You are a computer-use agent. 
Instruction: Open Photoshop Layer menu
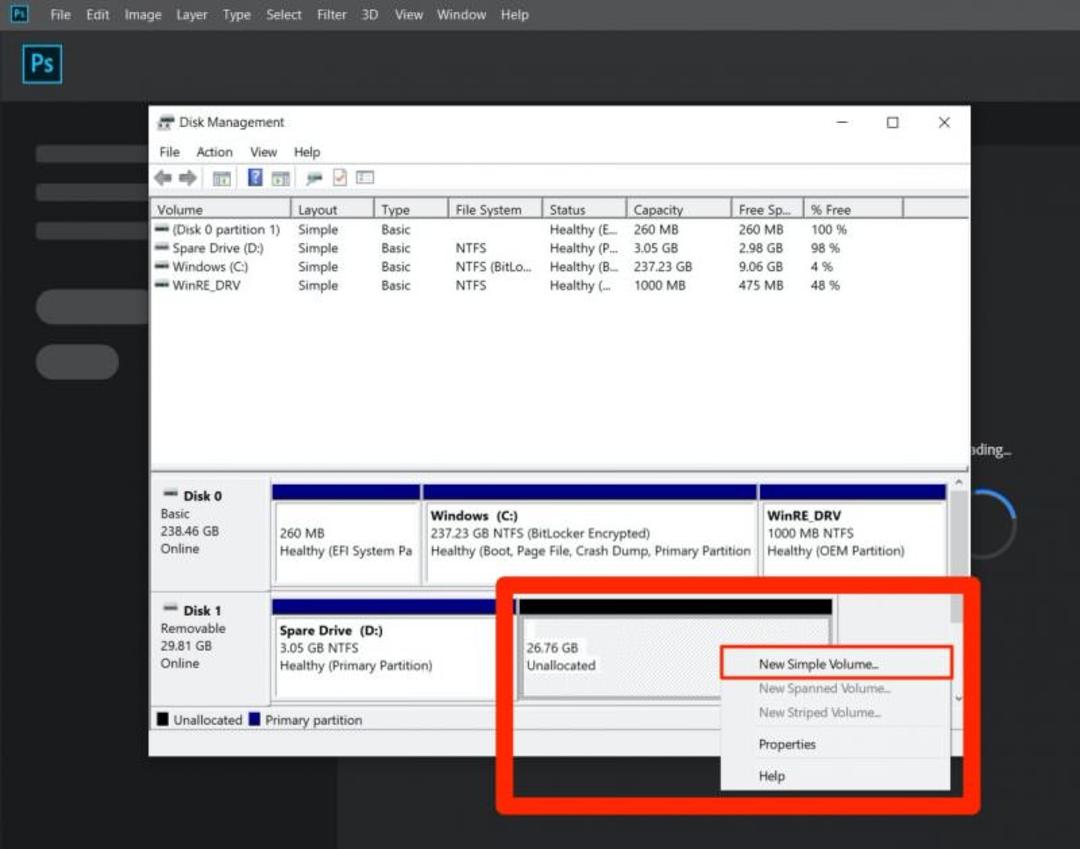click(191, 14)
